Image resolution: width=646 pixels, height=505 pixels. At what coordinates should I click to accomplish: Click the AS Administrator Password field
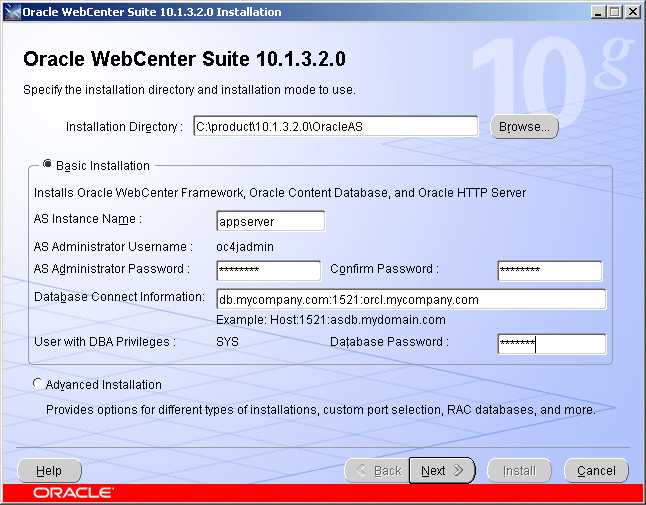point(269,271)
